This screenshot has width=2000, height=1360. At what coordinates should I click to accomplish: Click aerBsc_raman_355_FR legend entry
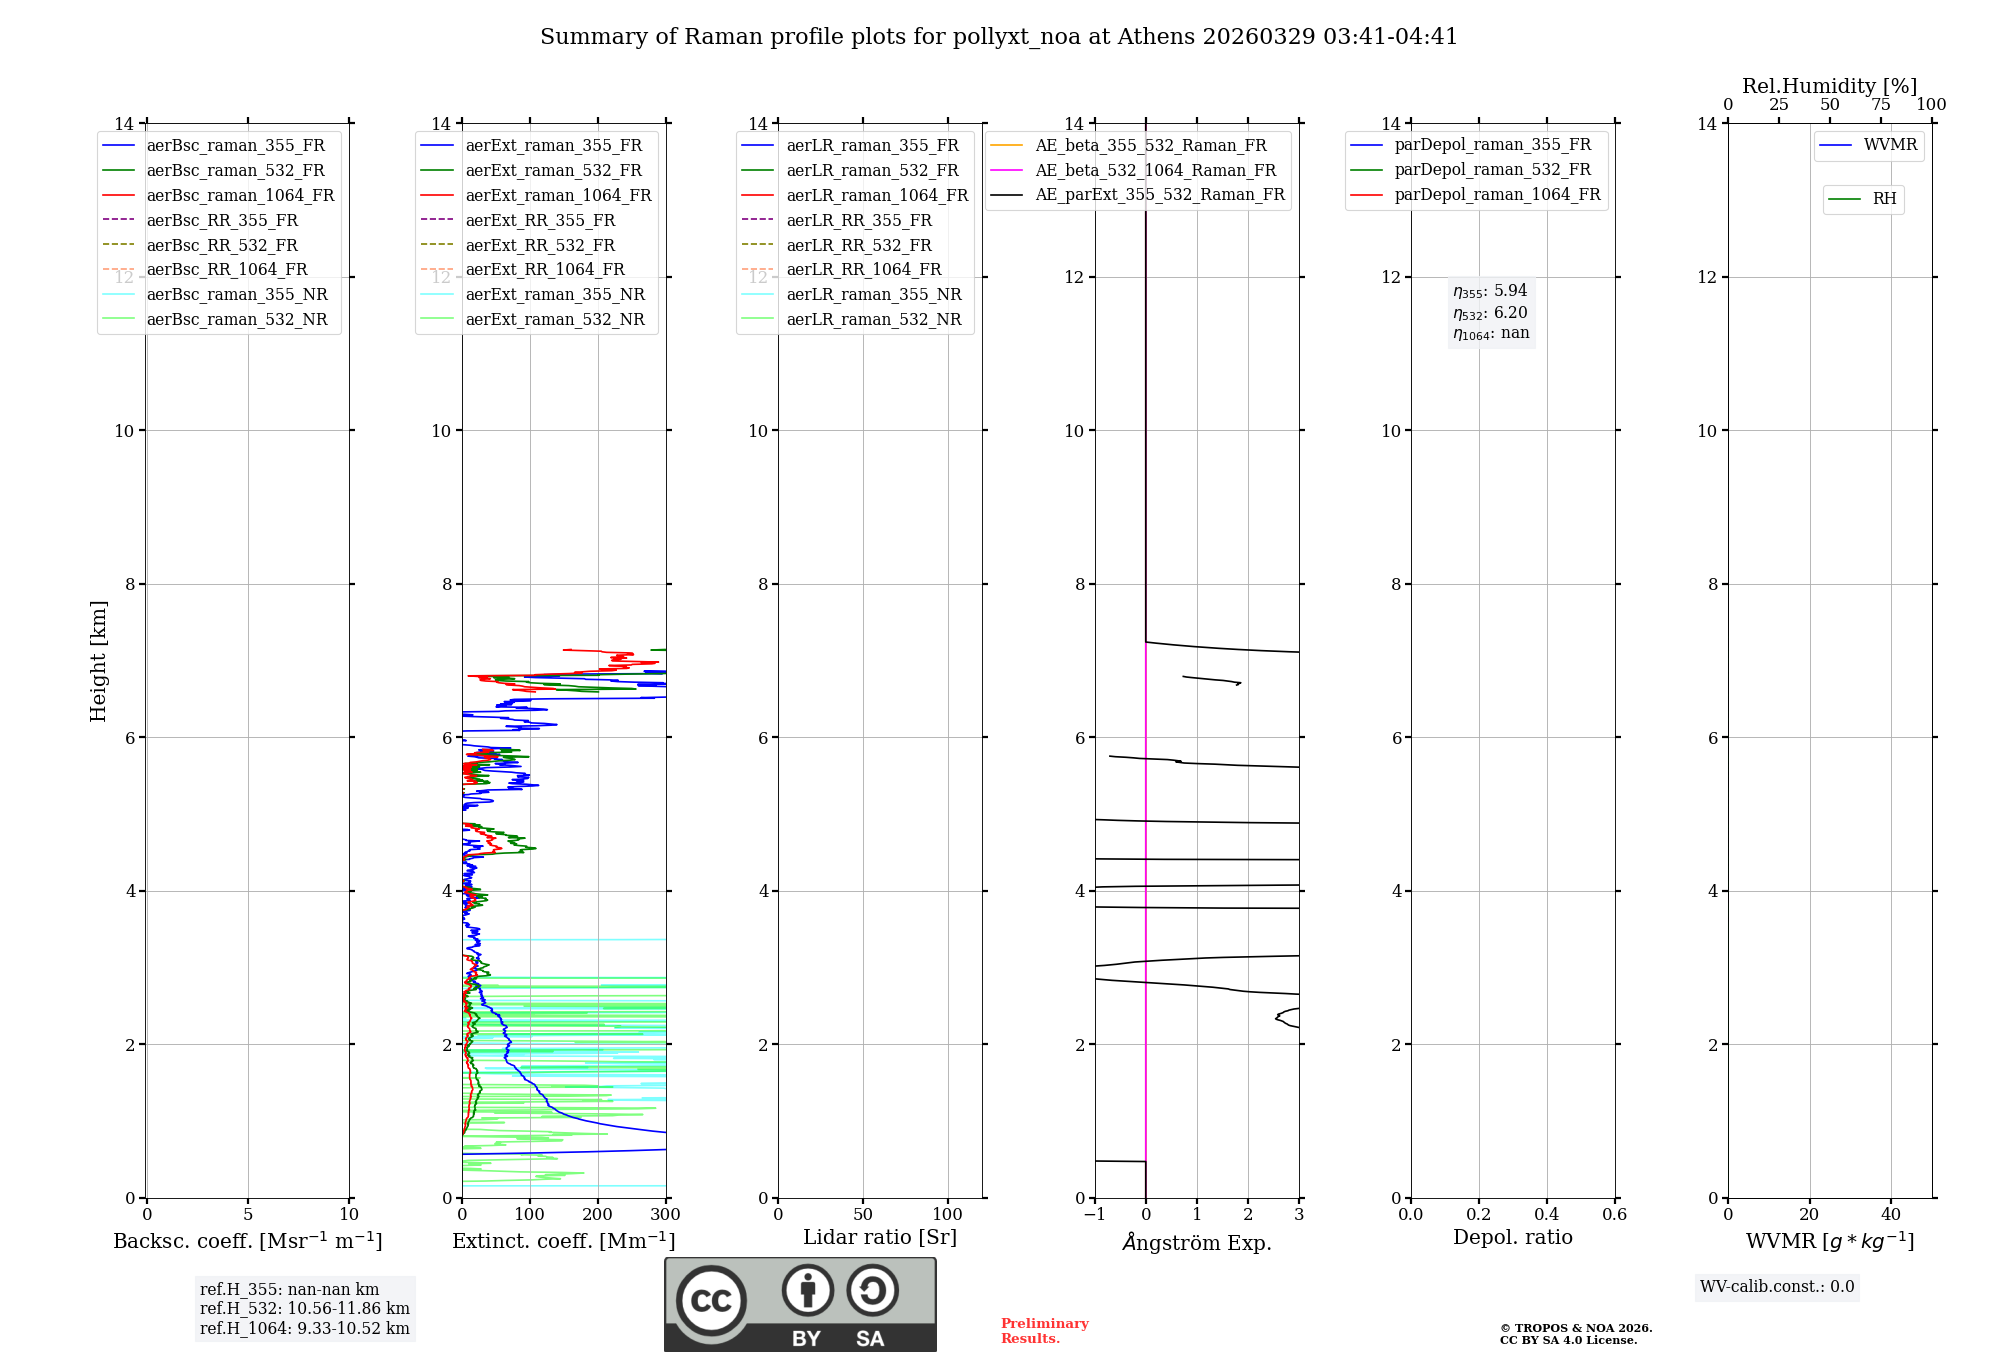[235, 146]
